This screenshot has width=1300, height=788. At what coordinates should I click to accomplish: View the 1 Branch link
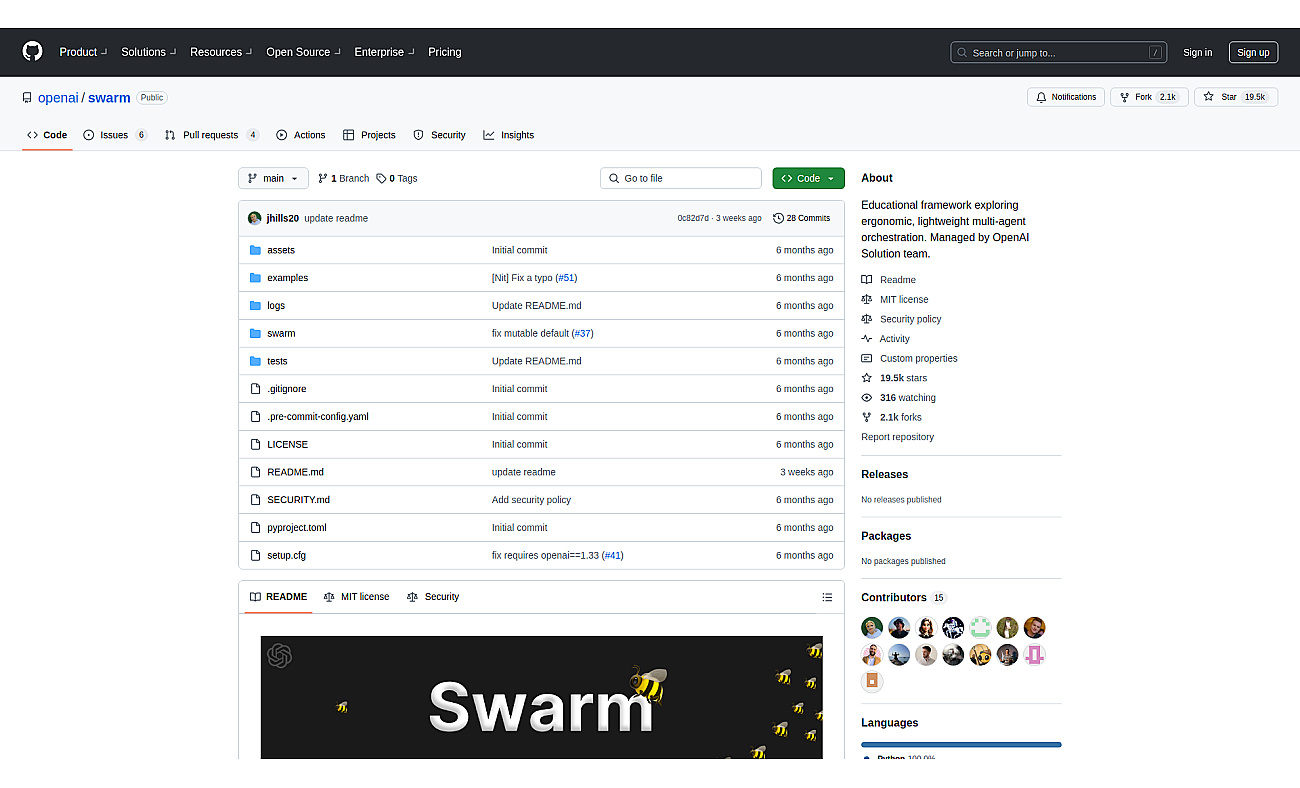click(x=343, y=178)
